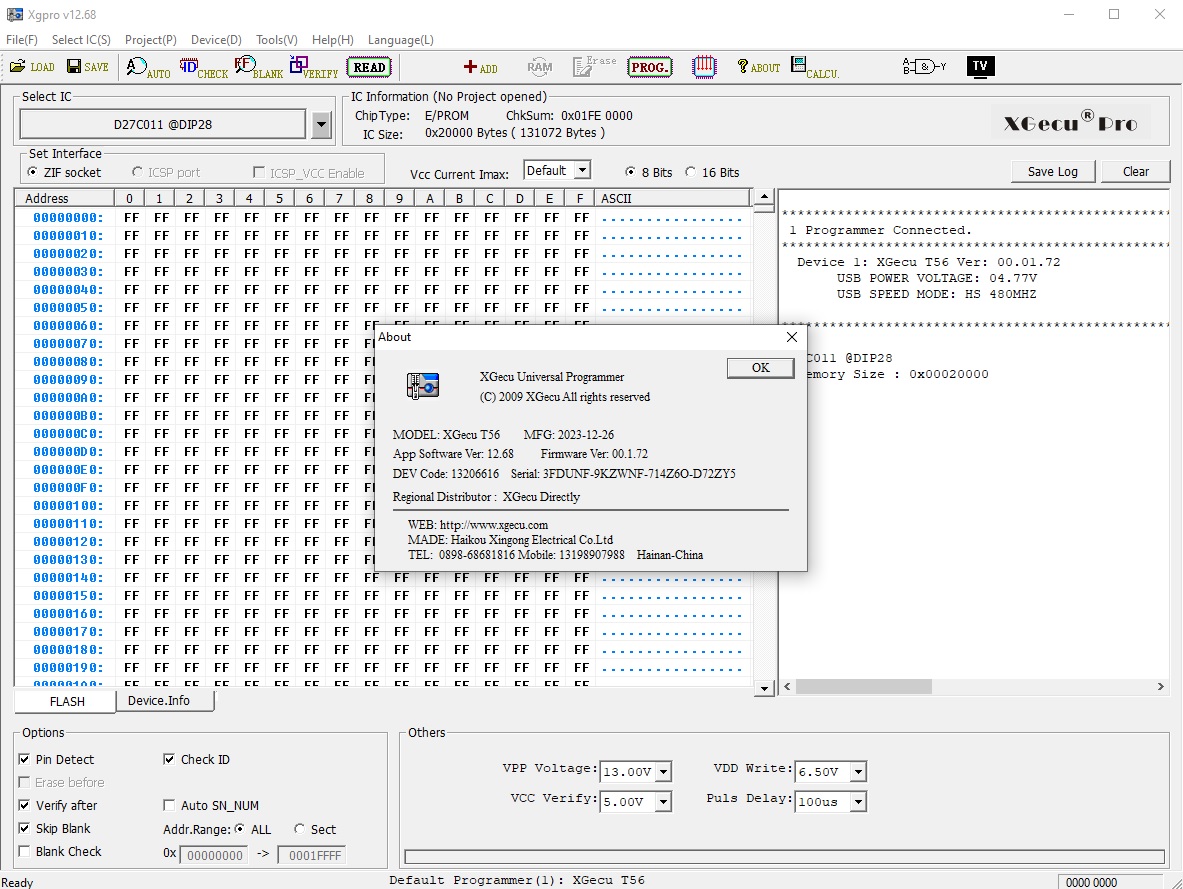Click the BLANK check toolbar icon
The image size is (1183, 889).
click(259, 68)
